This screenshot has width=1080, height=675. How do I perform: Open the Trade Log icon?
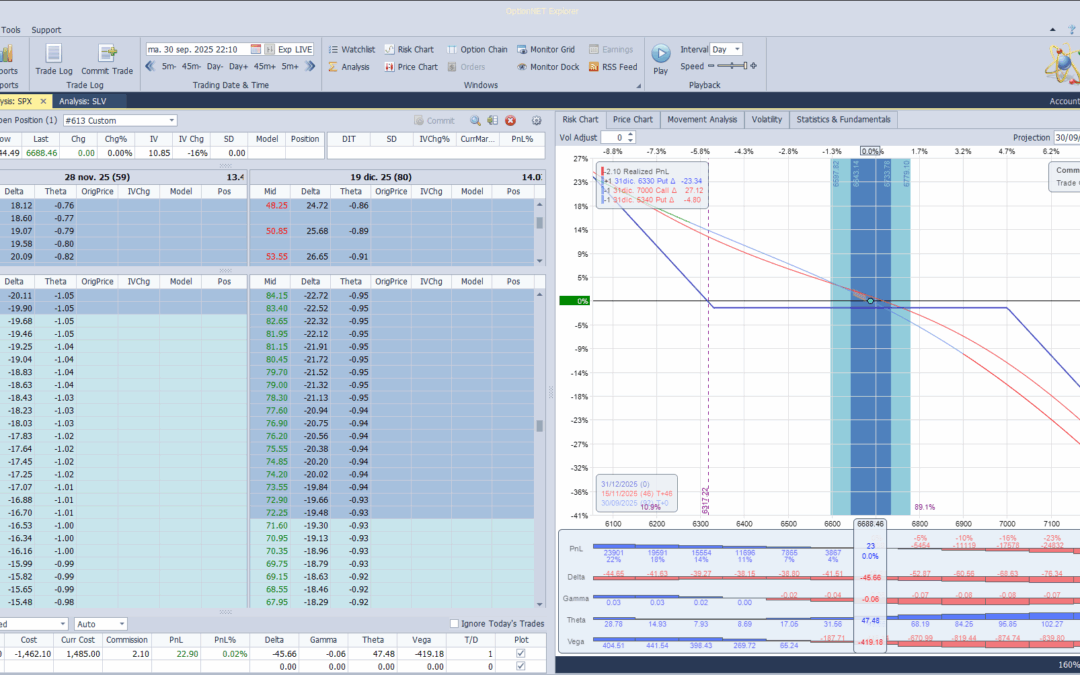54,55
